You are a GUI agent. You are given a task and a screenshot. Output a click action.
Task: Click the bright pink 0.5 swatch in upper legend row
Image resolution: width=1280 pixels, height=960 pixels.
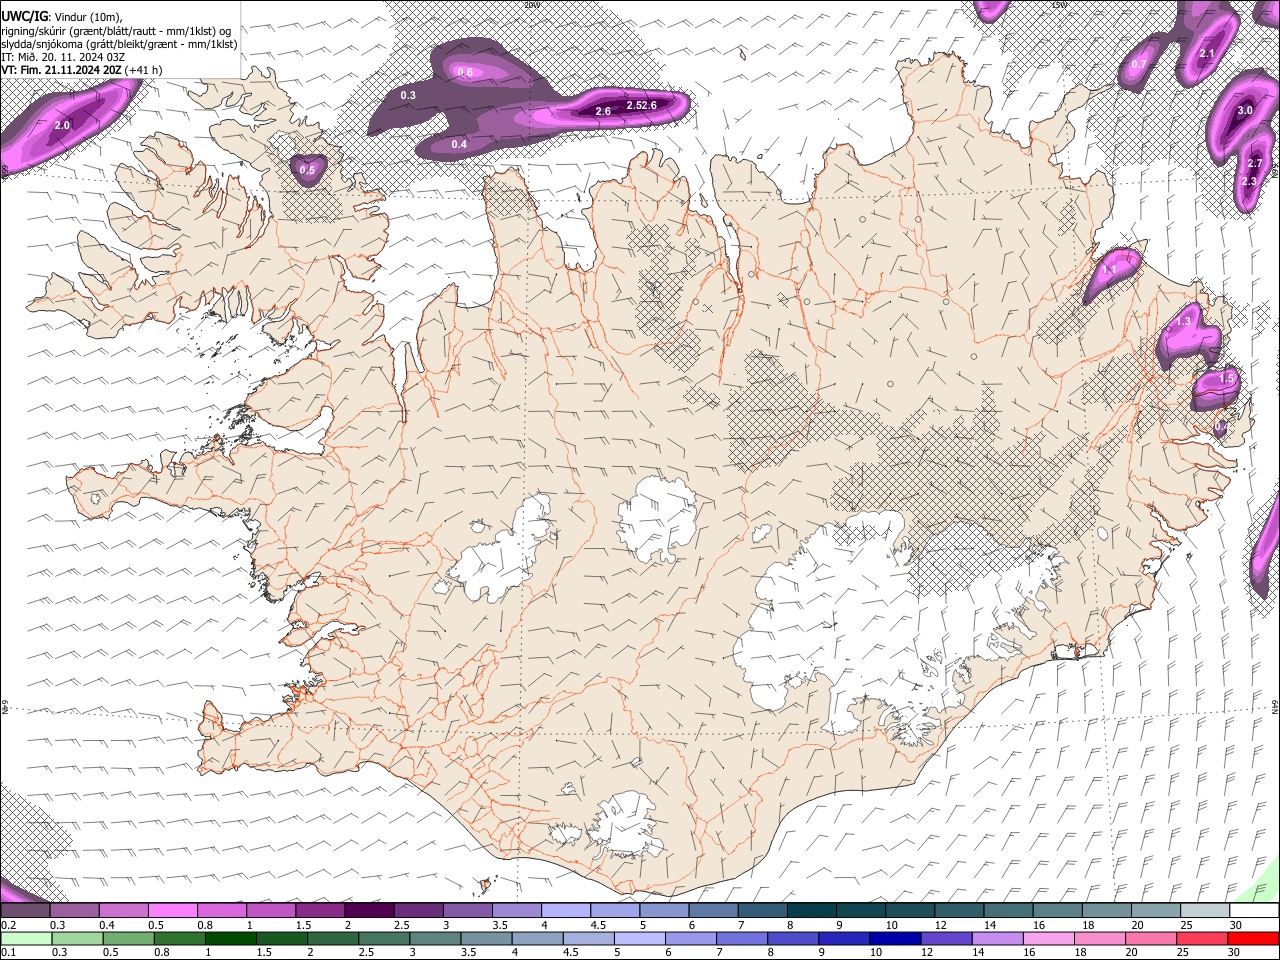(x=172, y=911)
